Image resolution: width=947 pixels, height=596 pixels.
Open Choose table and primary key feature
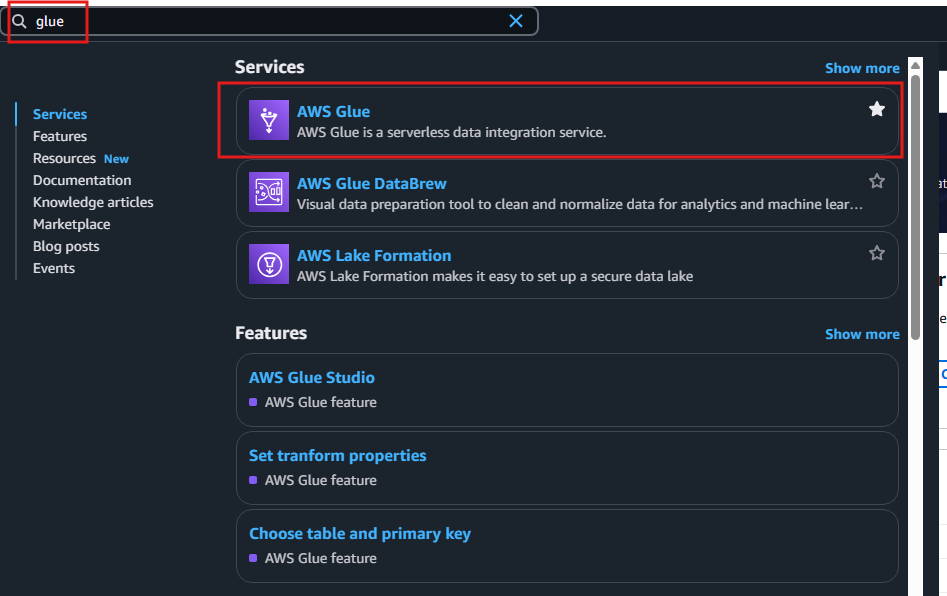click(x=360, y=534)
